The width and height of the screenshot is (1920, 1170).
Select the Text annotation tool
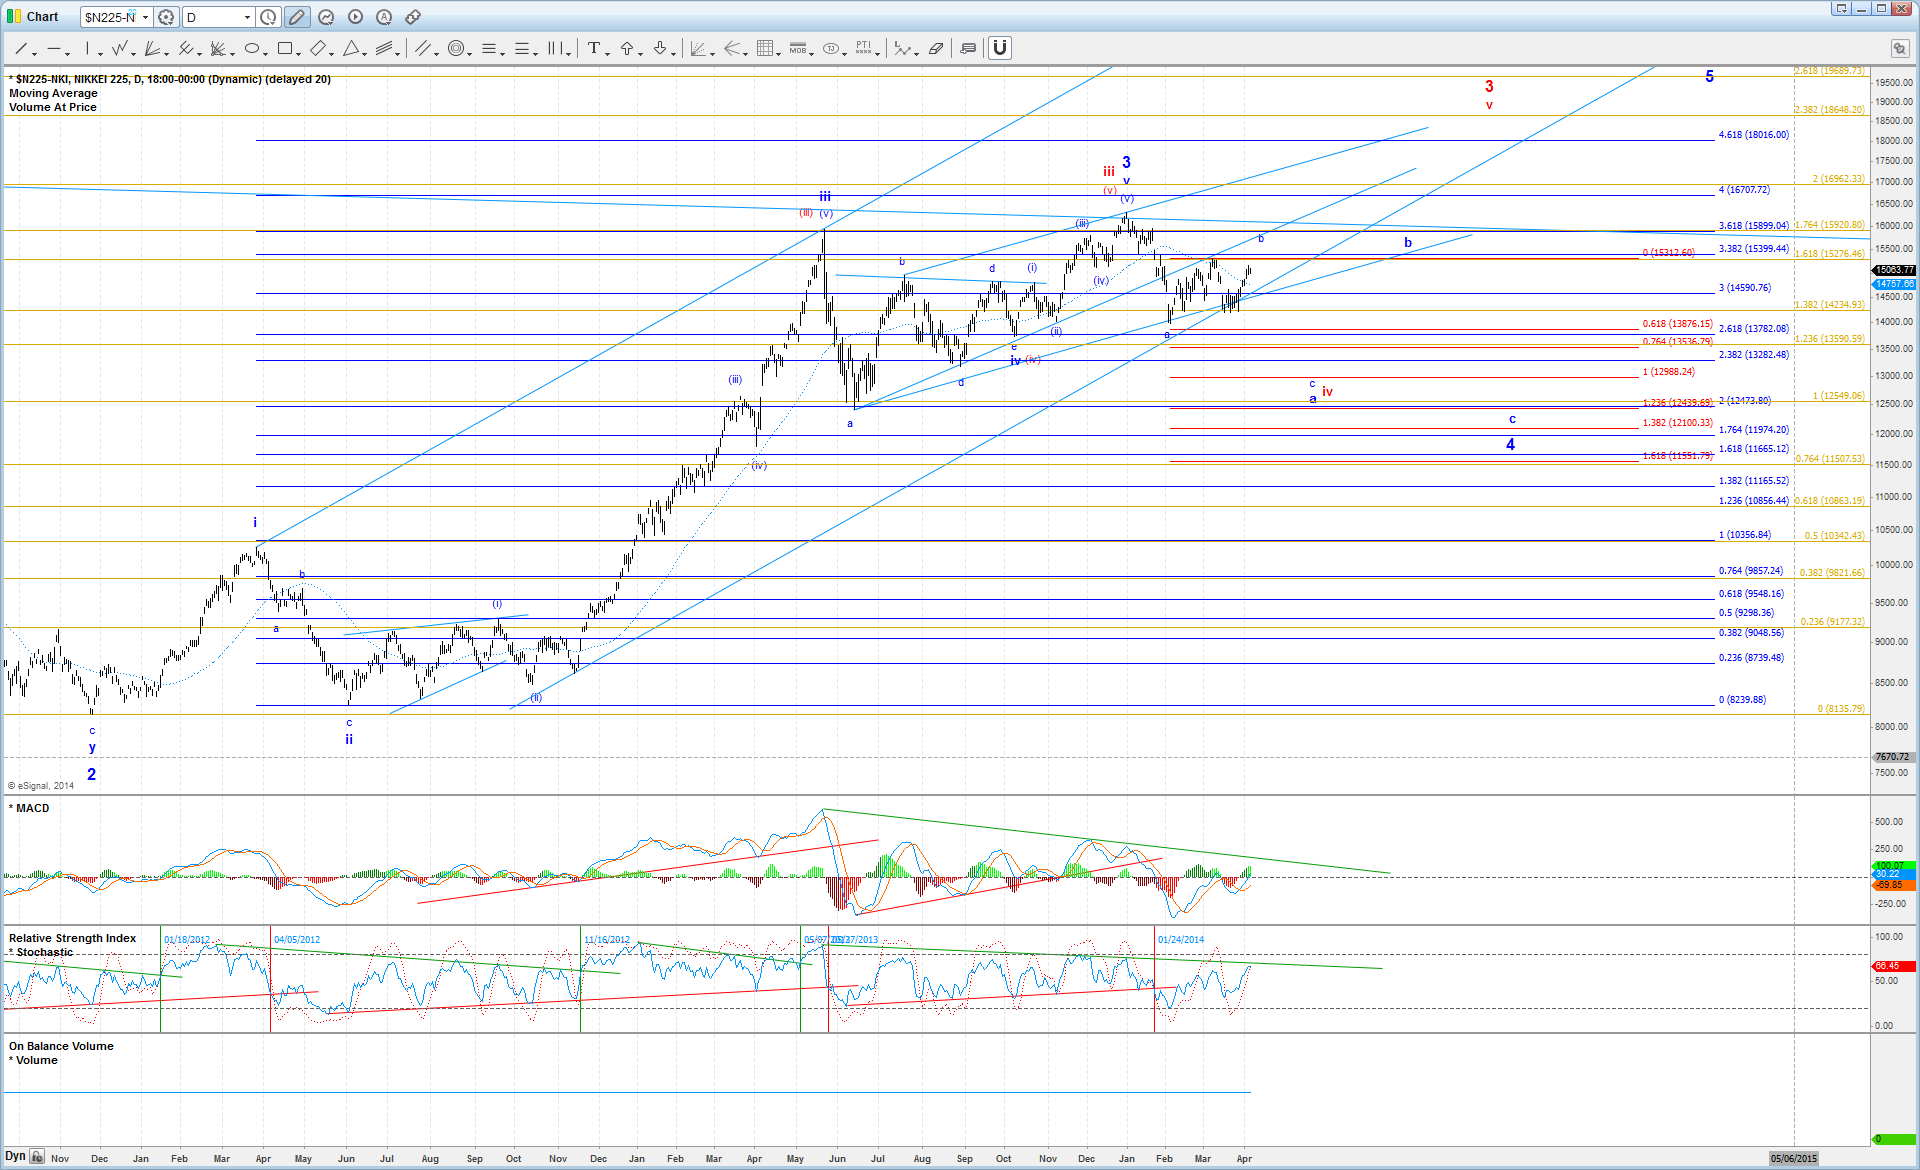(x=594, y=48)
